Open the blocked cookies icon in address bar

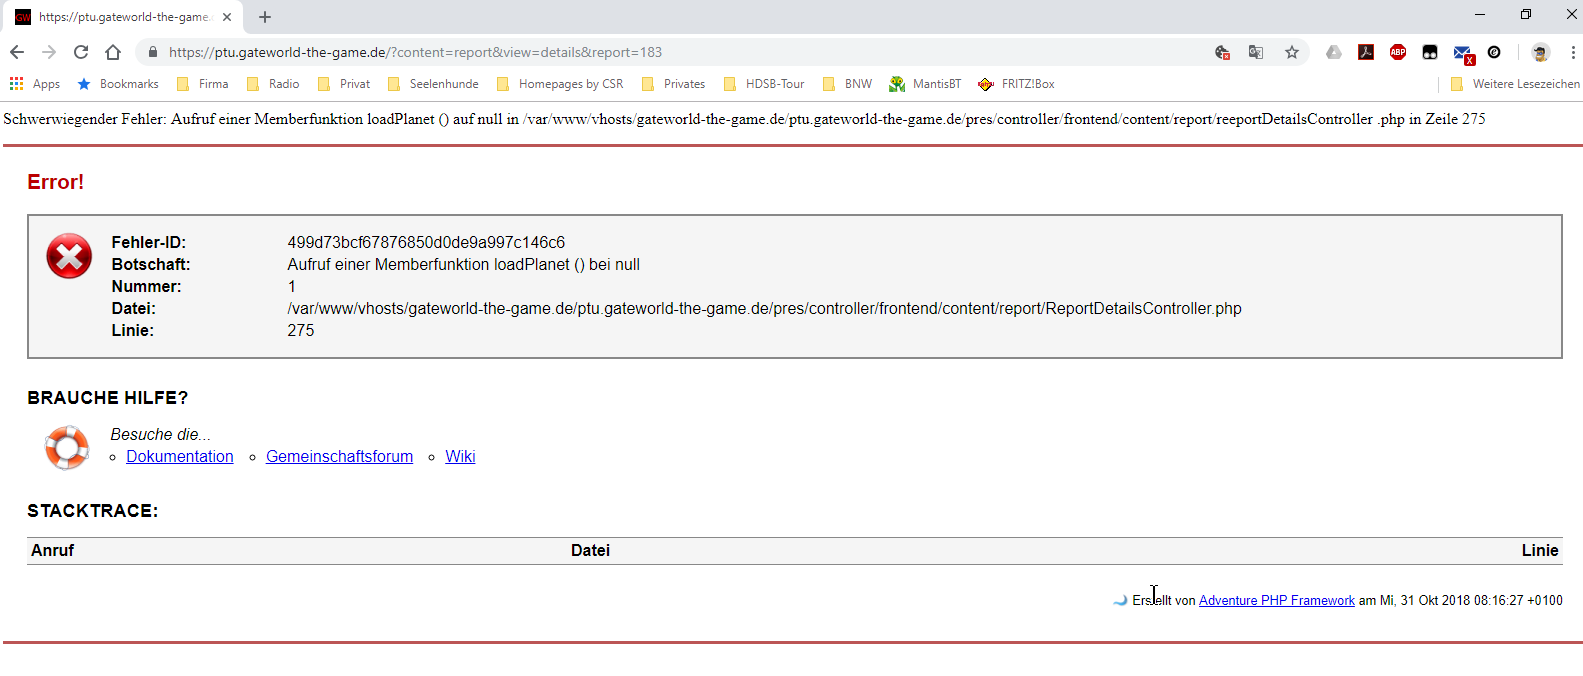pos(1222,52)
